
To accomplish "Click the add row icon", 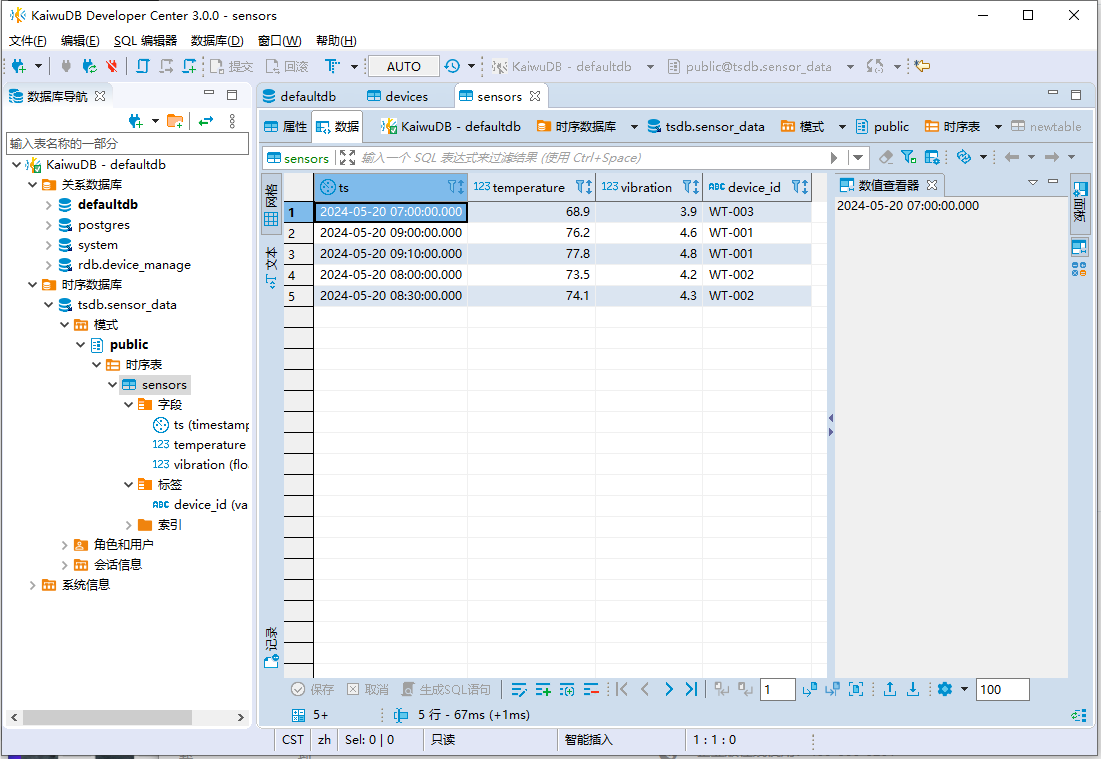I will point(543,689).
